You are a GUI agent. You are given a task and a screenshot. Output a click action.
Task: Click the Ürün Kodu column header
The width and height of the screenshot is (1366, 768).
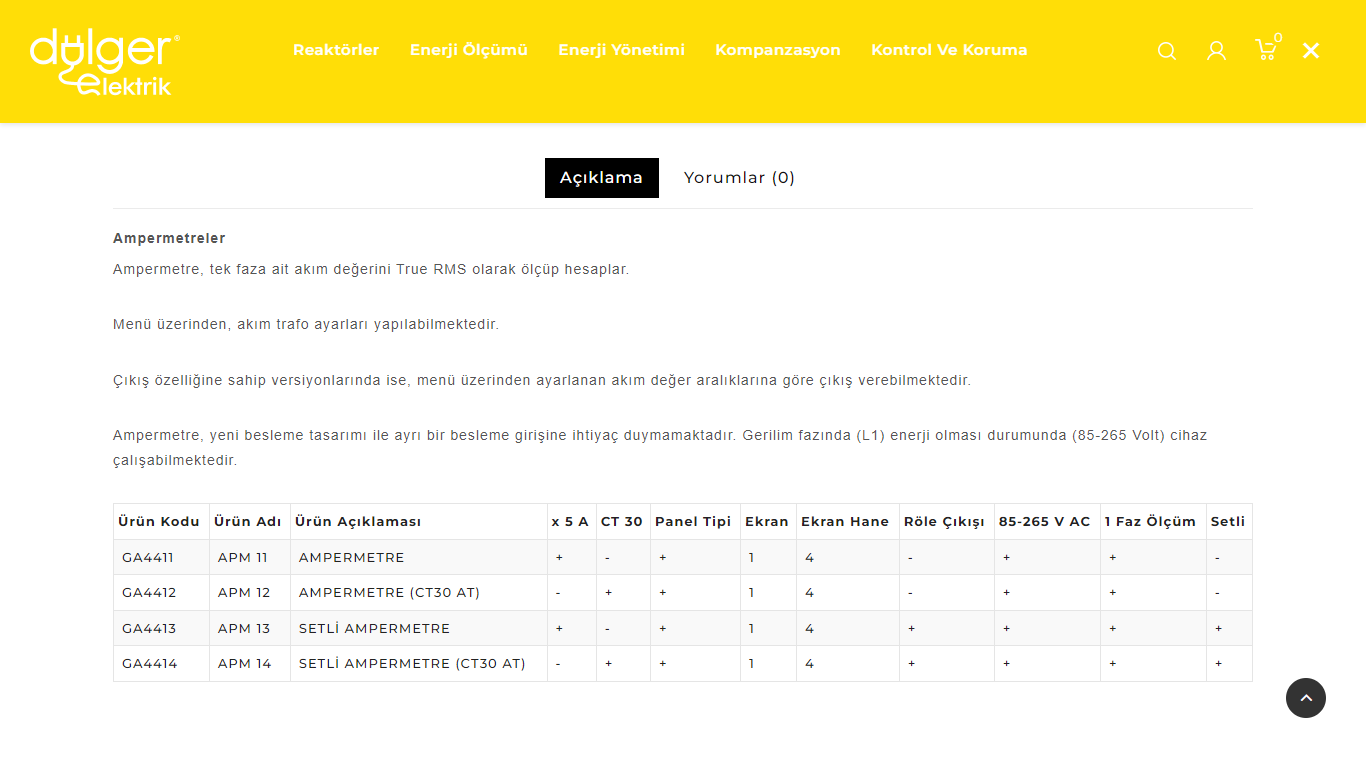click(x=159, y=522)
